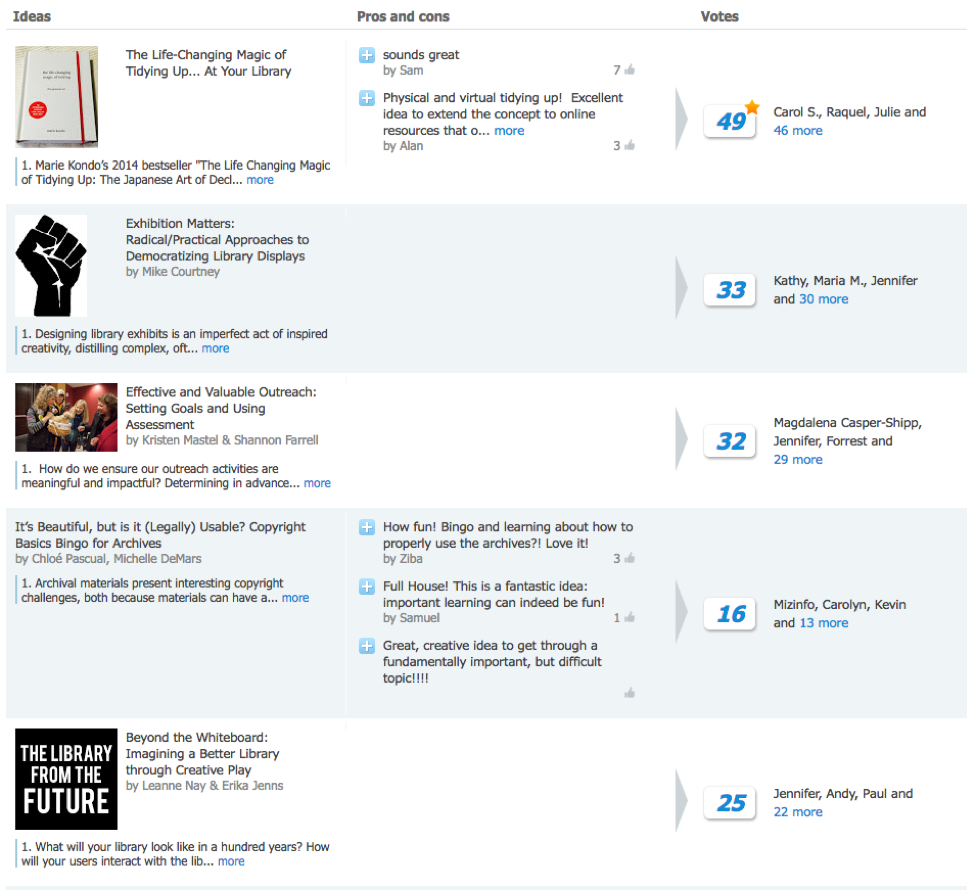
Task: Click the 16 votes button for Copyright Bingo
Action: click(730, 614)
